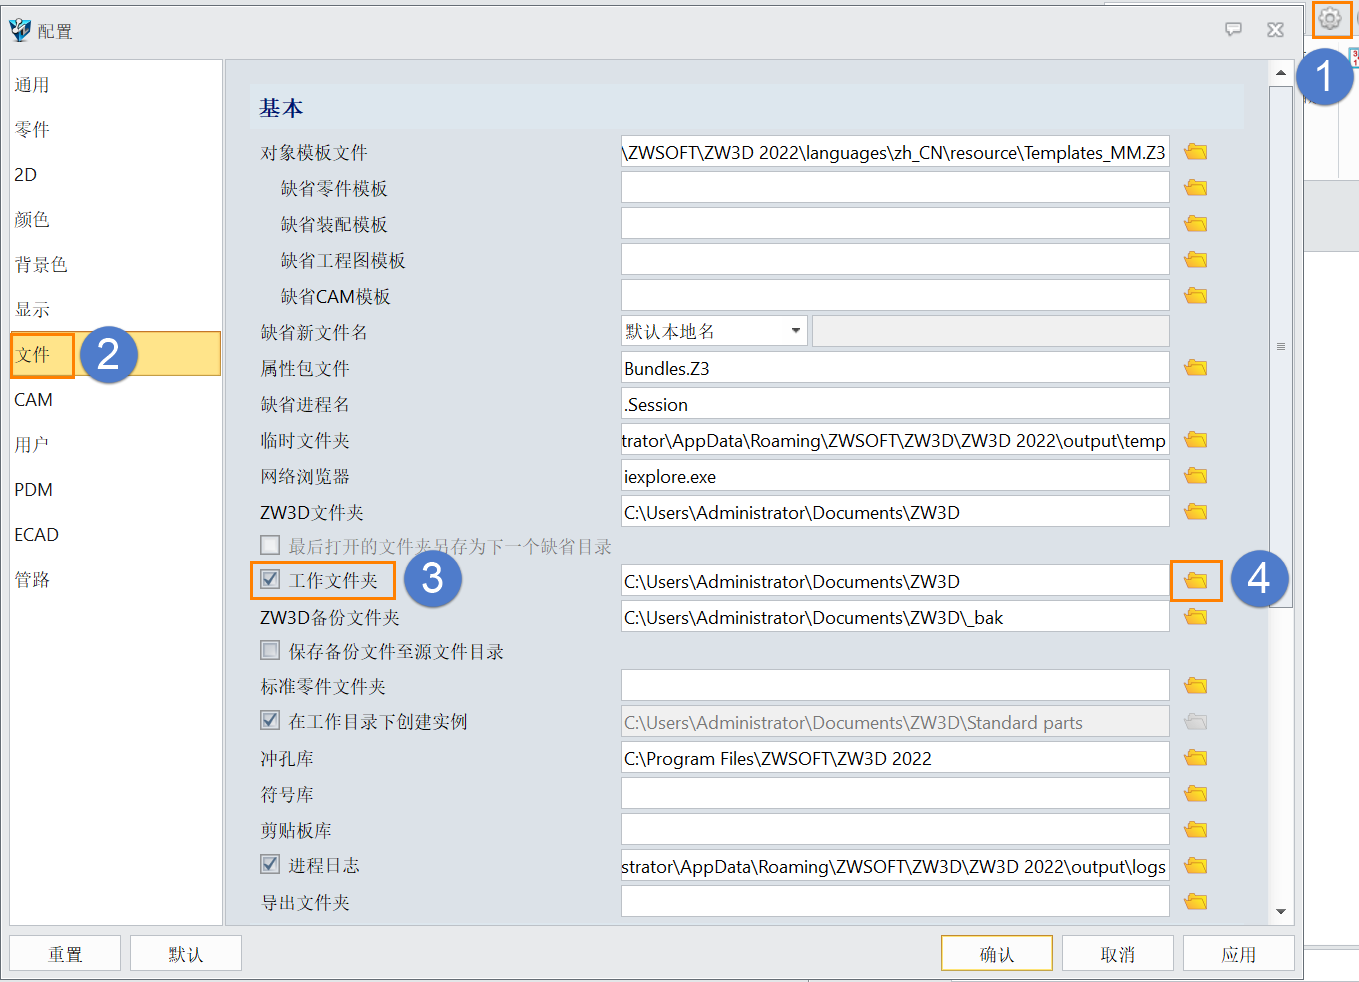The height and width of the screenshot is (982, 1359).
Task: Browse folder for 符号库
Action: click(1196, 794)
